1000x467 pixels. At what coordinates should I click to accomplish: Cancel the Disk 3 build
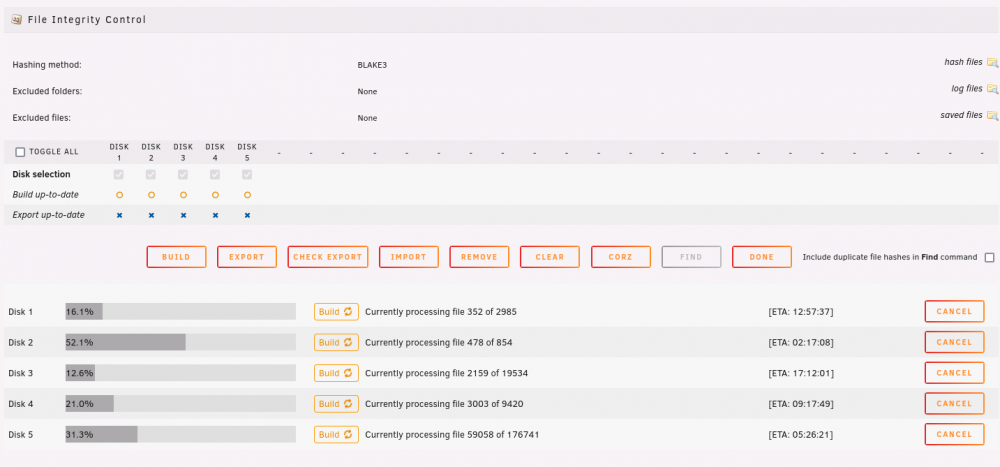[x=955, y=373]
